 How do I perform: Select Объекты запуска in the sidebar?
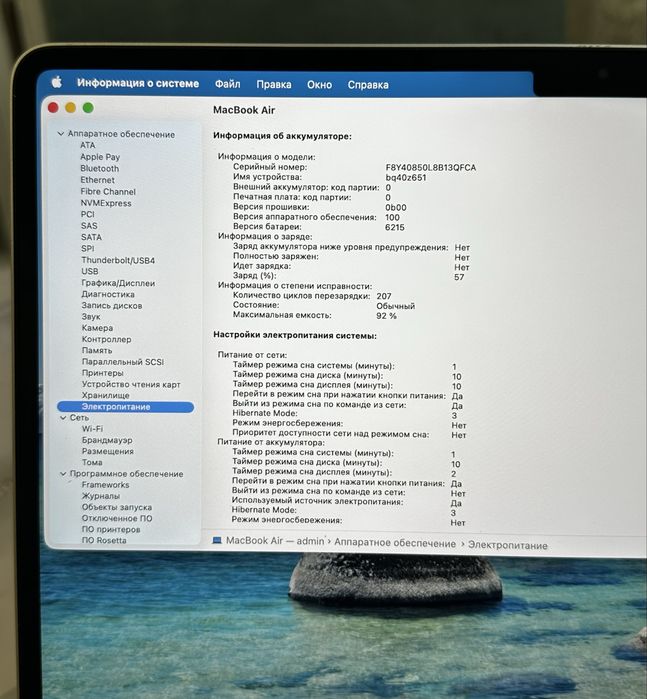(x=117, y=507)
